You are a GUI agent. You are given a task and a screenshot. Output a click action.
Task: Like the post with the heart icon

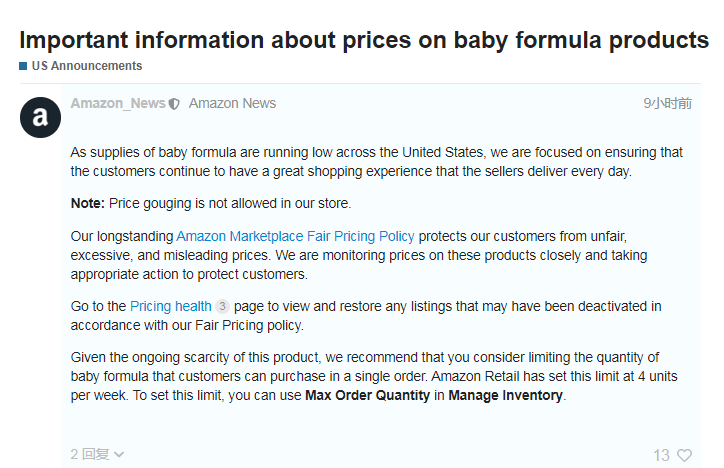point(684,455)
